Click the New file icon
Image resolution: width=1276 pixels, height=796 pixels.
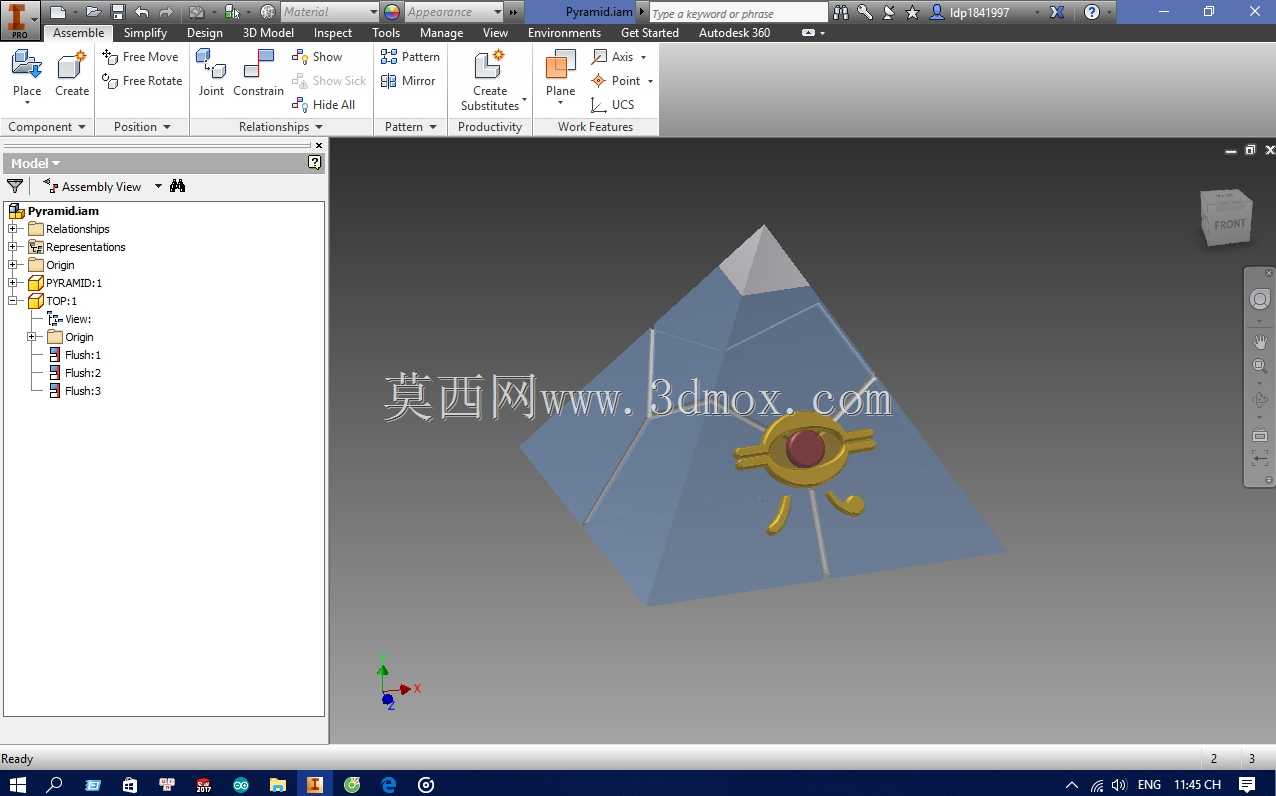pos(58,12)
